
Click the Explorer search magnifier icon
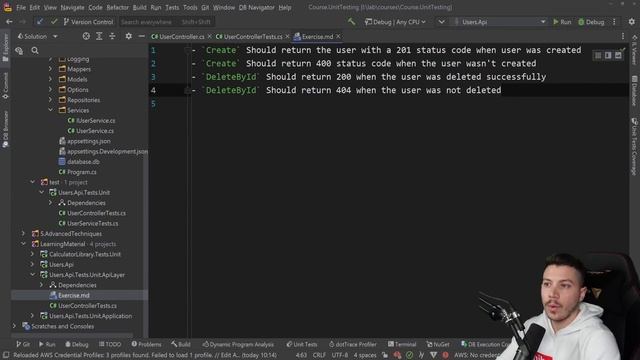click(35, 51)
